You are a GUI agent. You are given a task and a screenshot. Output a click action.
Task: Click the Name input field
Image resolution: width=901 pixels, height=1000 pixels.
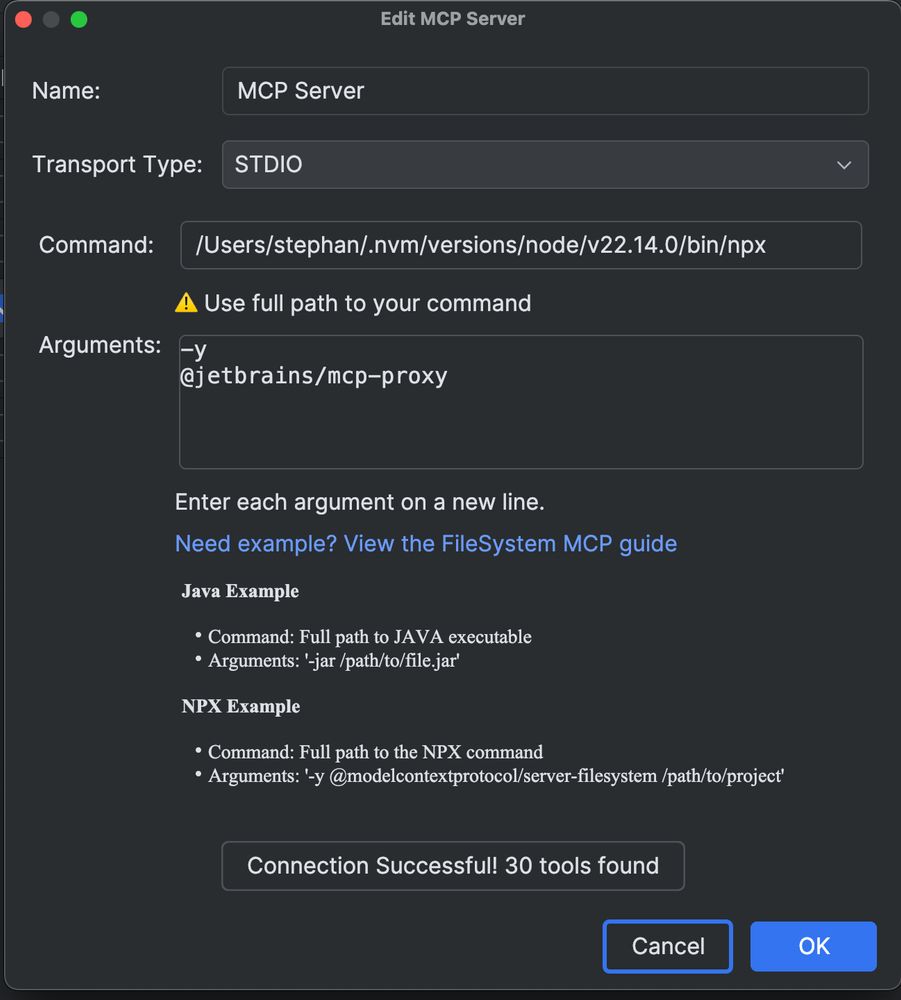[x=545, y=91]
